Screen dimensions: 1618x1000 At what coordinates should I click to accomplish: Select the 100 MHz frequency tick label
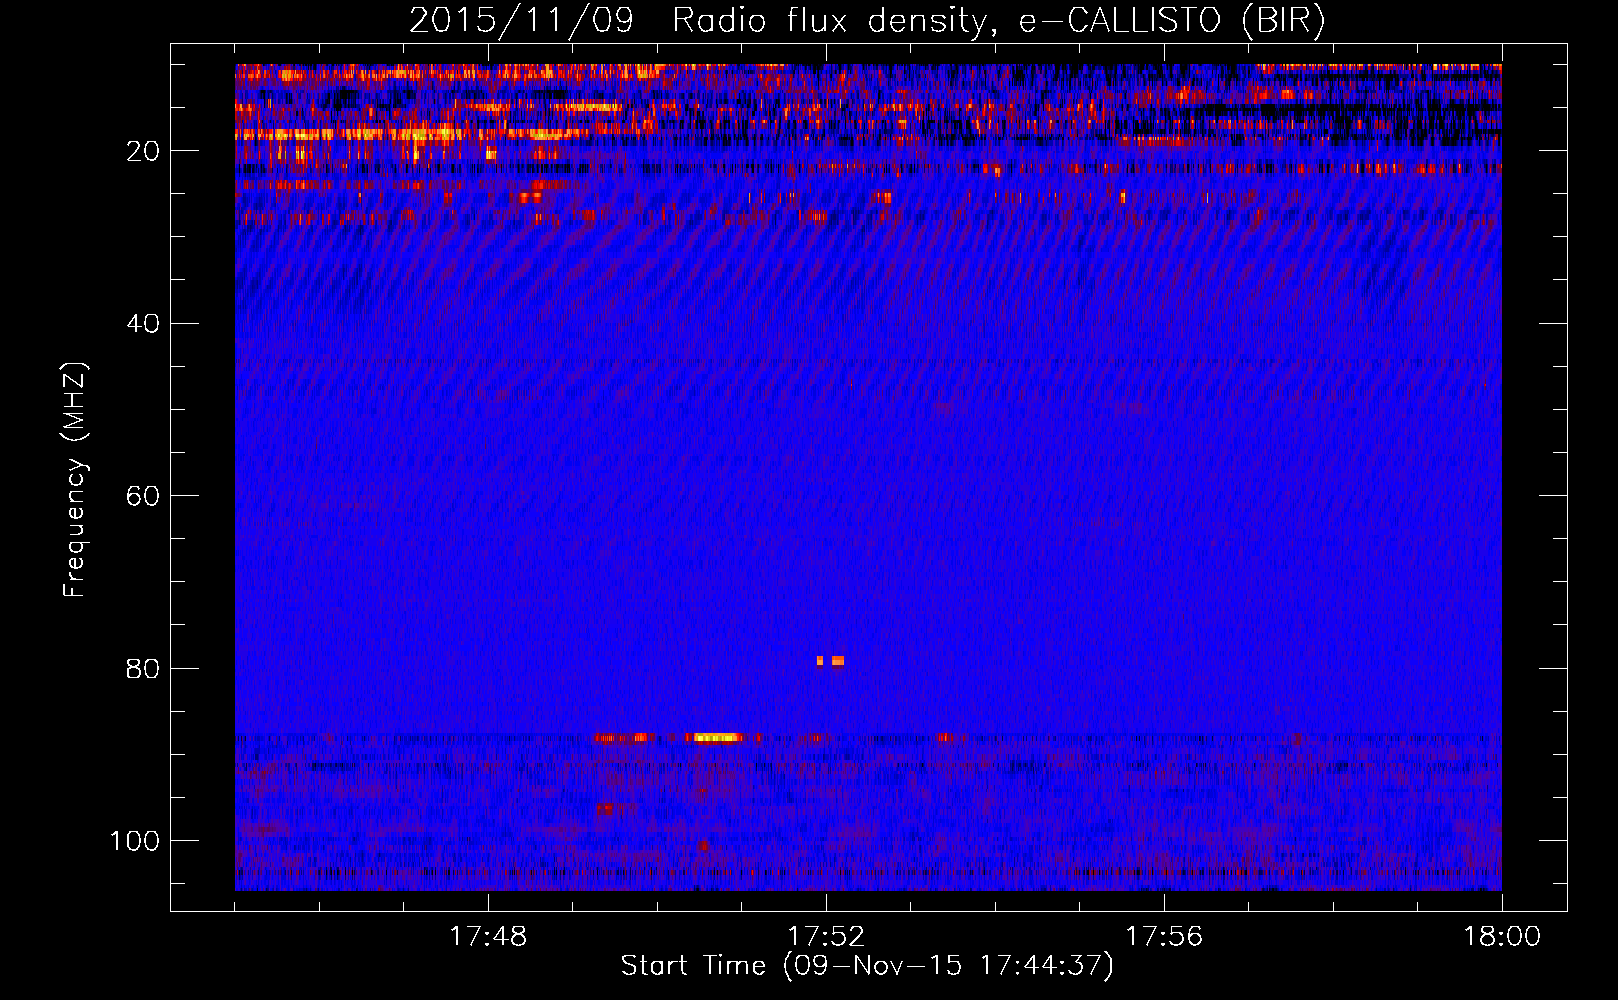(x=135, y=841)
